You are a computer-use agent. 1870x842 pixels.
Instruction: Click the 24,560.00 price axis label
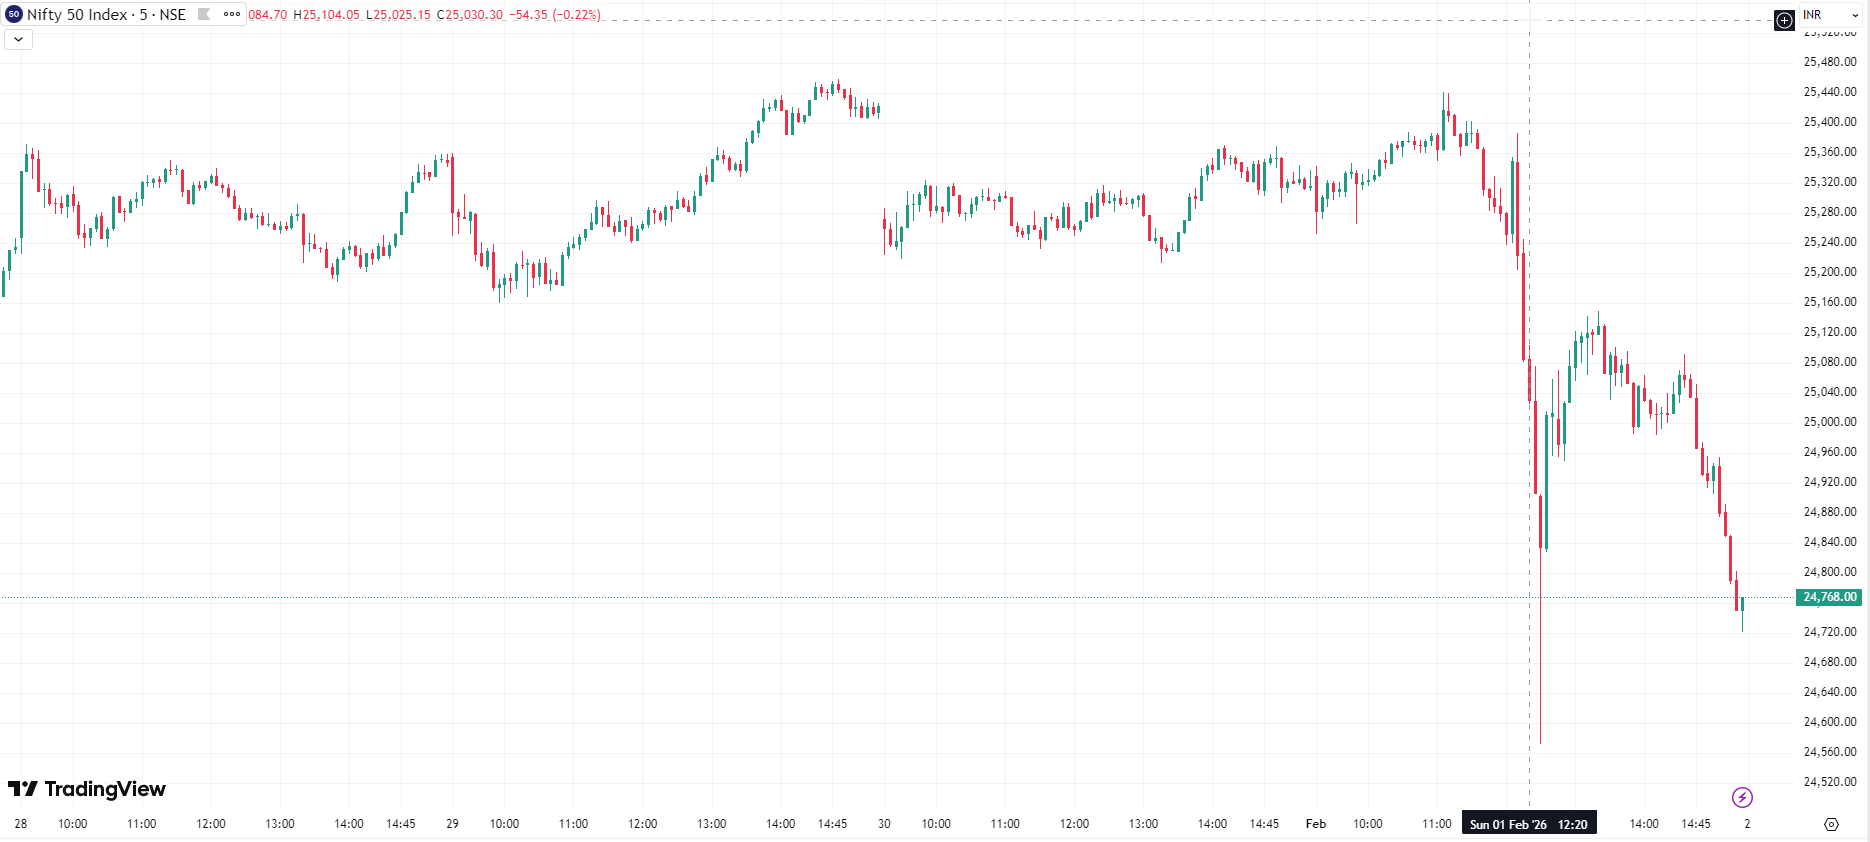pos(1830,752)
